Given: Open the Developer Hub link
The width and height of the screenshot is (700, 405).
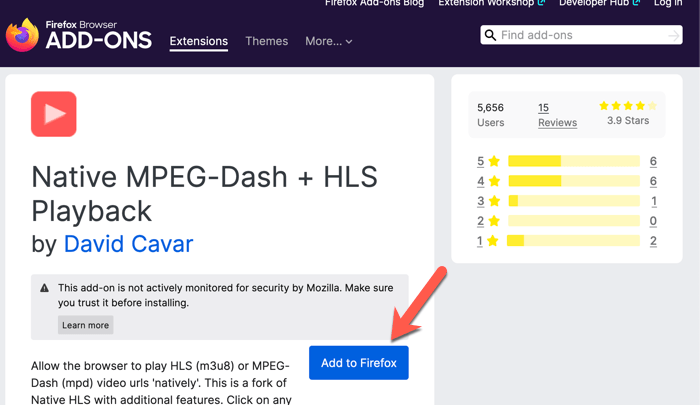Looking at the screenshot, I should (594, 3).
